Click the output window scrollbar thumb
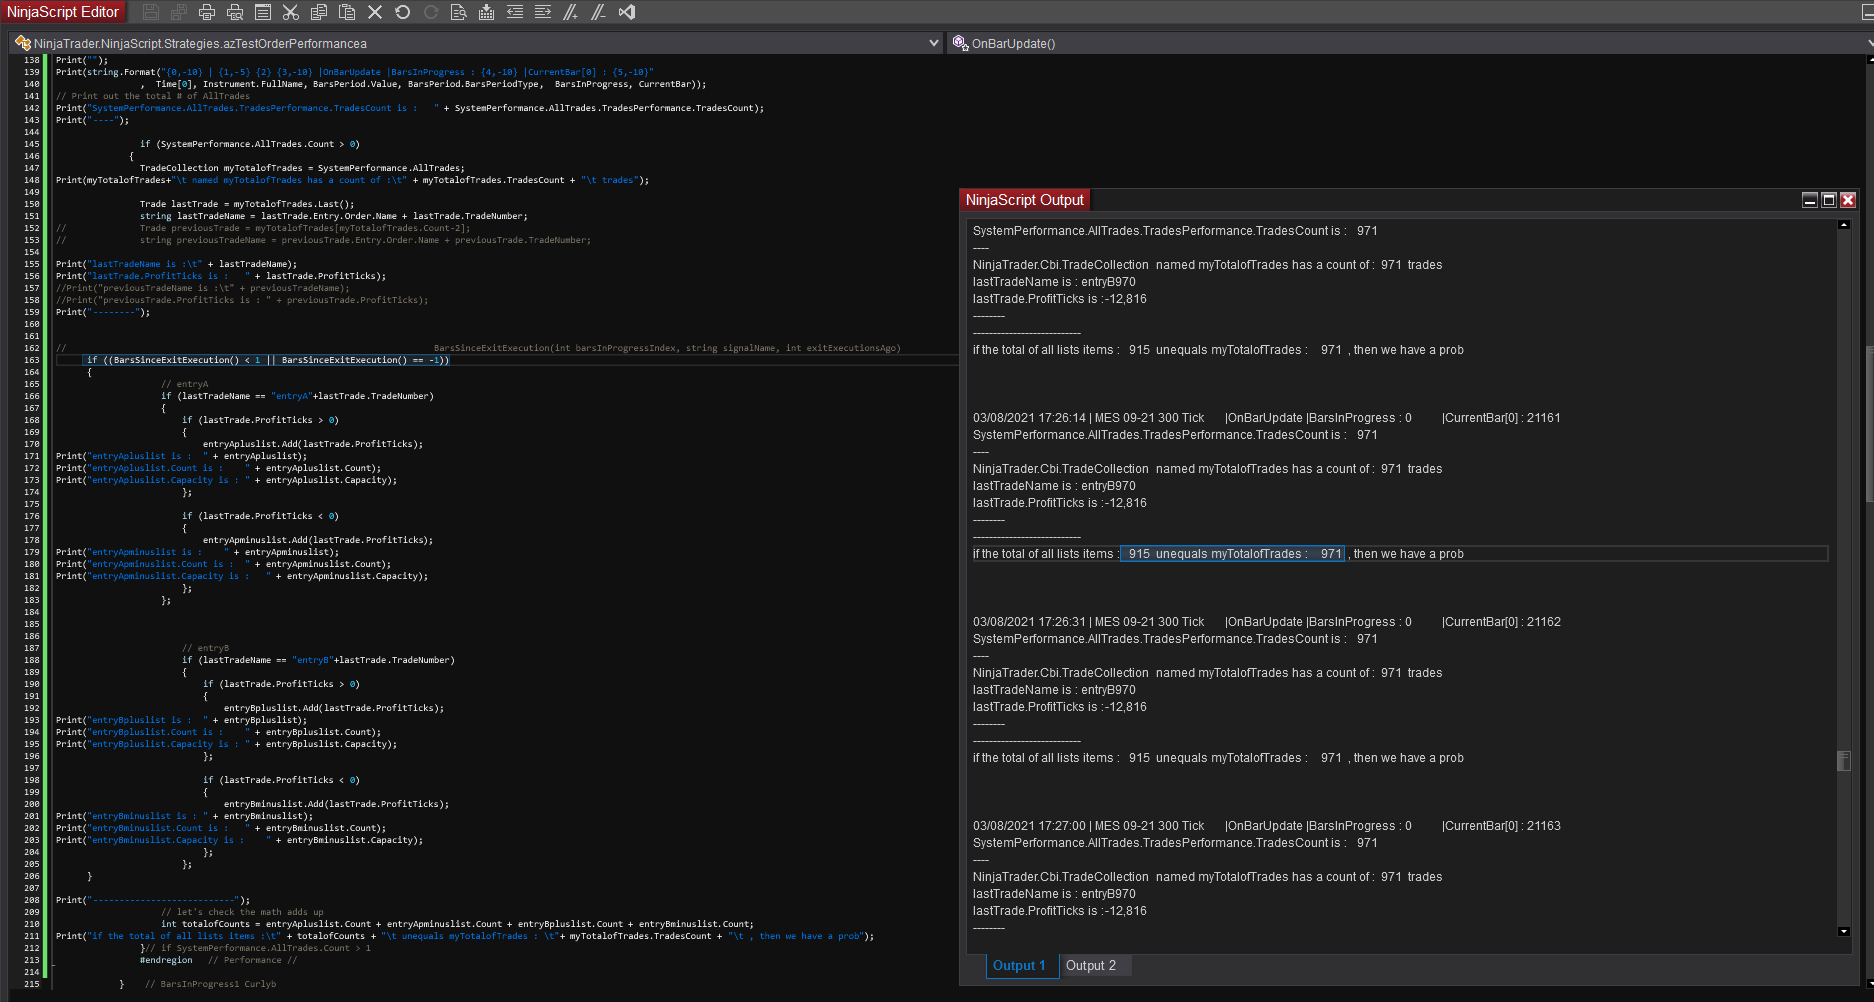The height and width of the screenshot is (1002, 1874). (x=1844, y=761)
